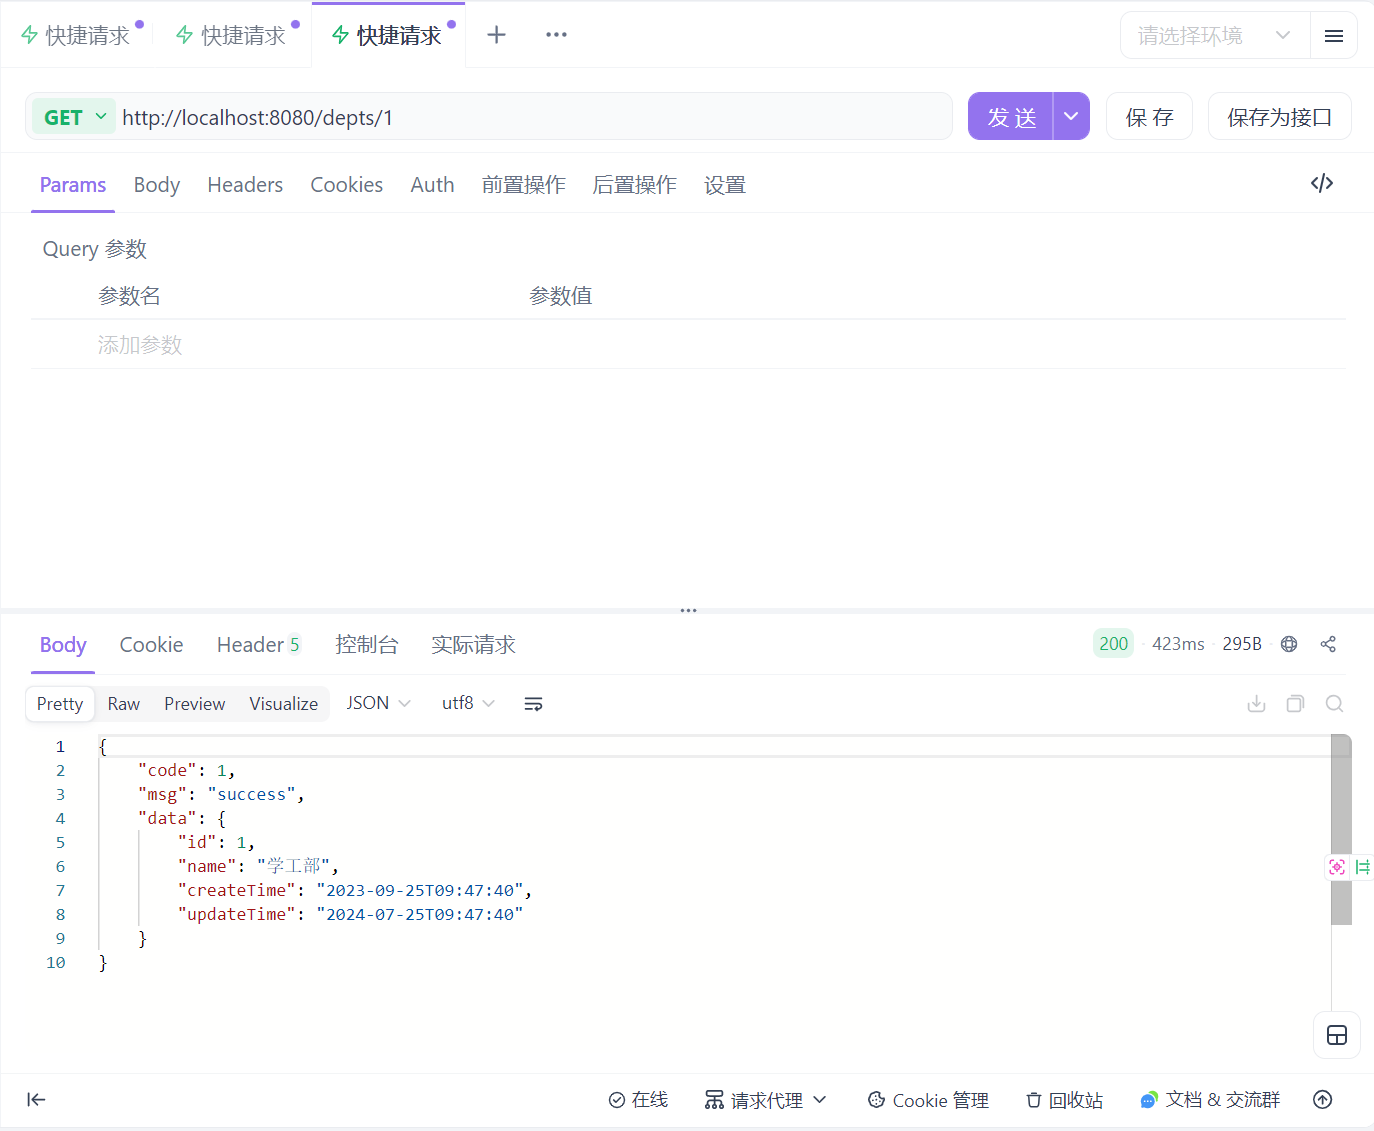The height and width of the screenshot is (1131, 1374).
Task: Copy the response body
Action: [1295, 704]
